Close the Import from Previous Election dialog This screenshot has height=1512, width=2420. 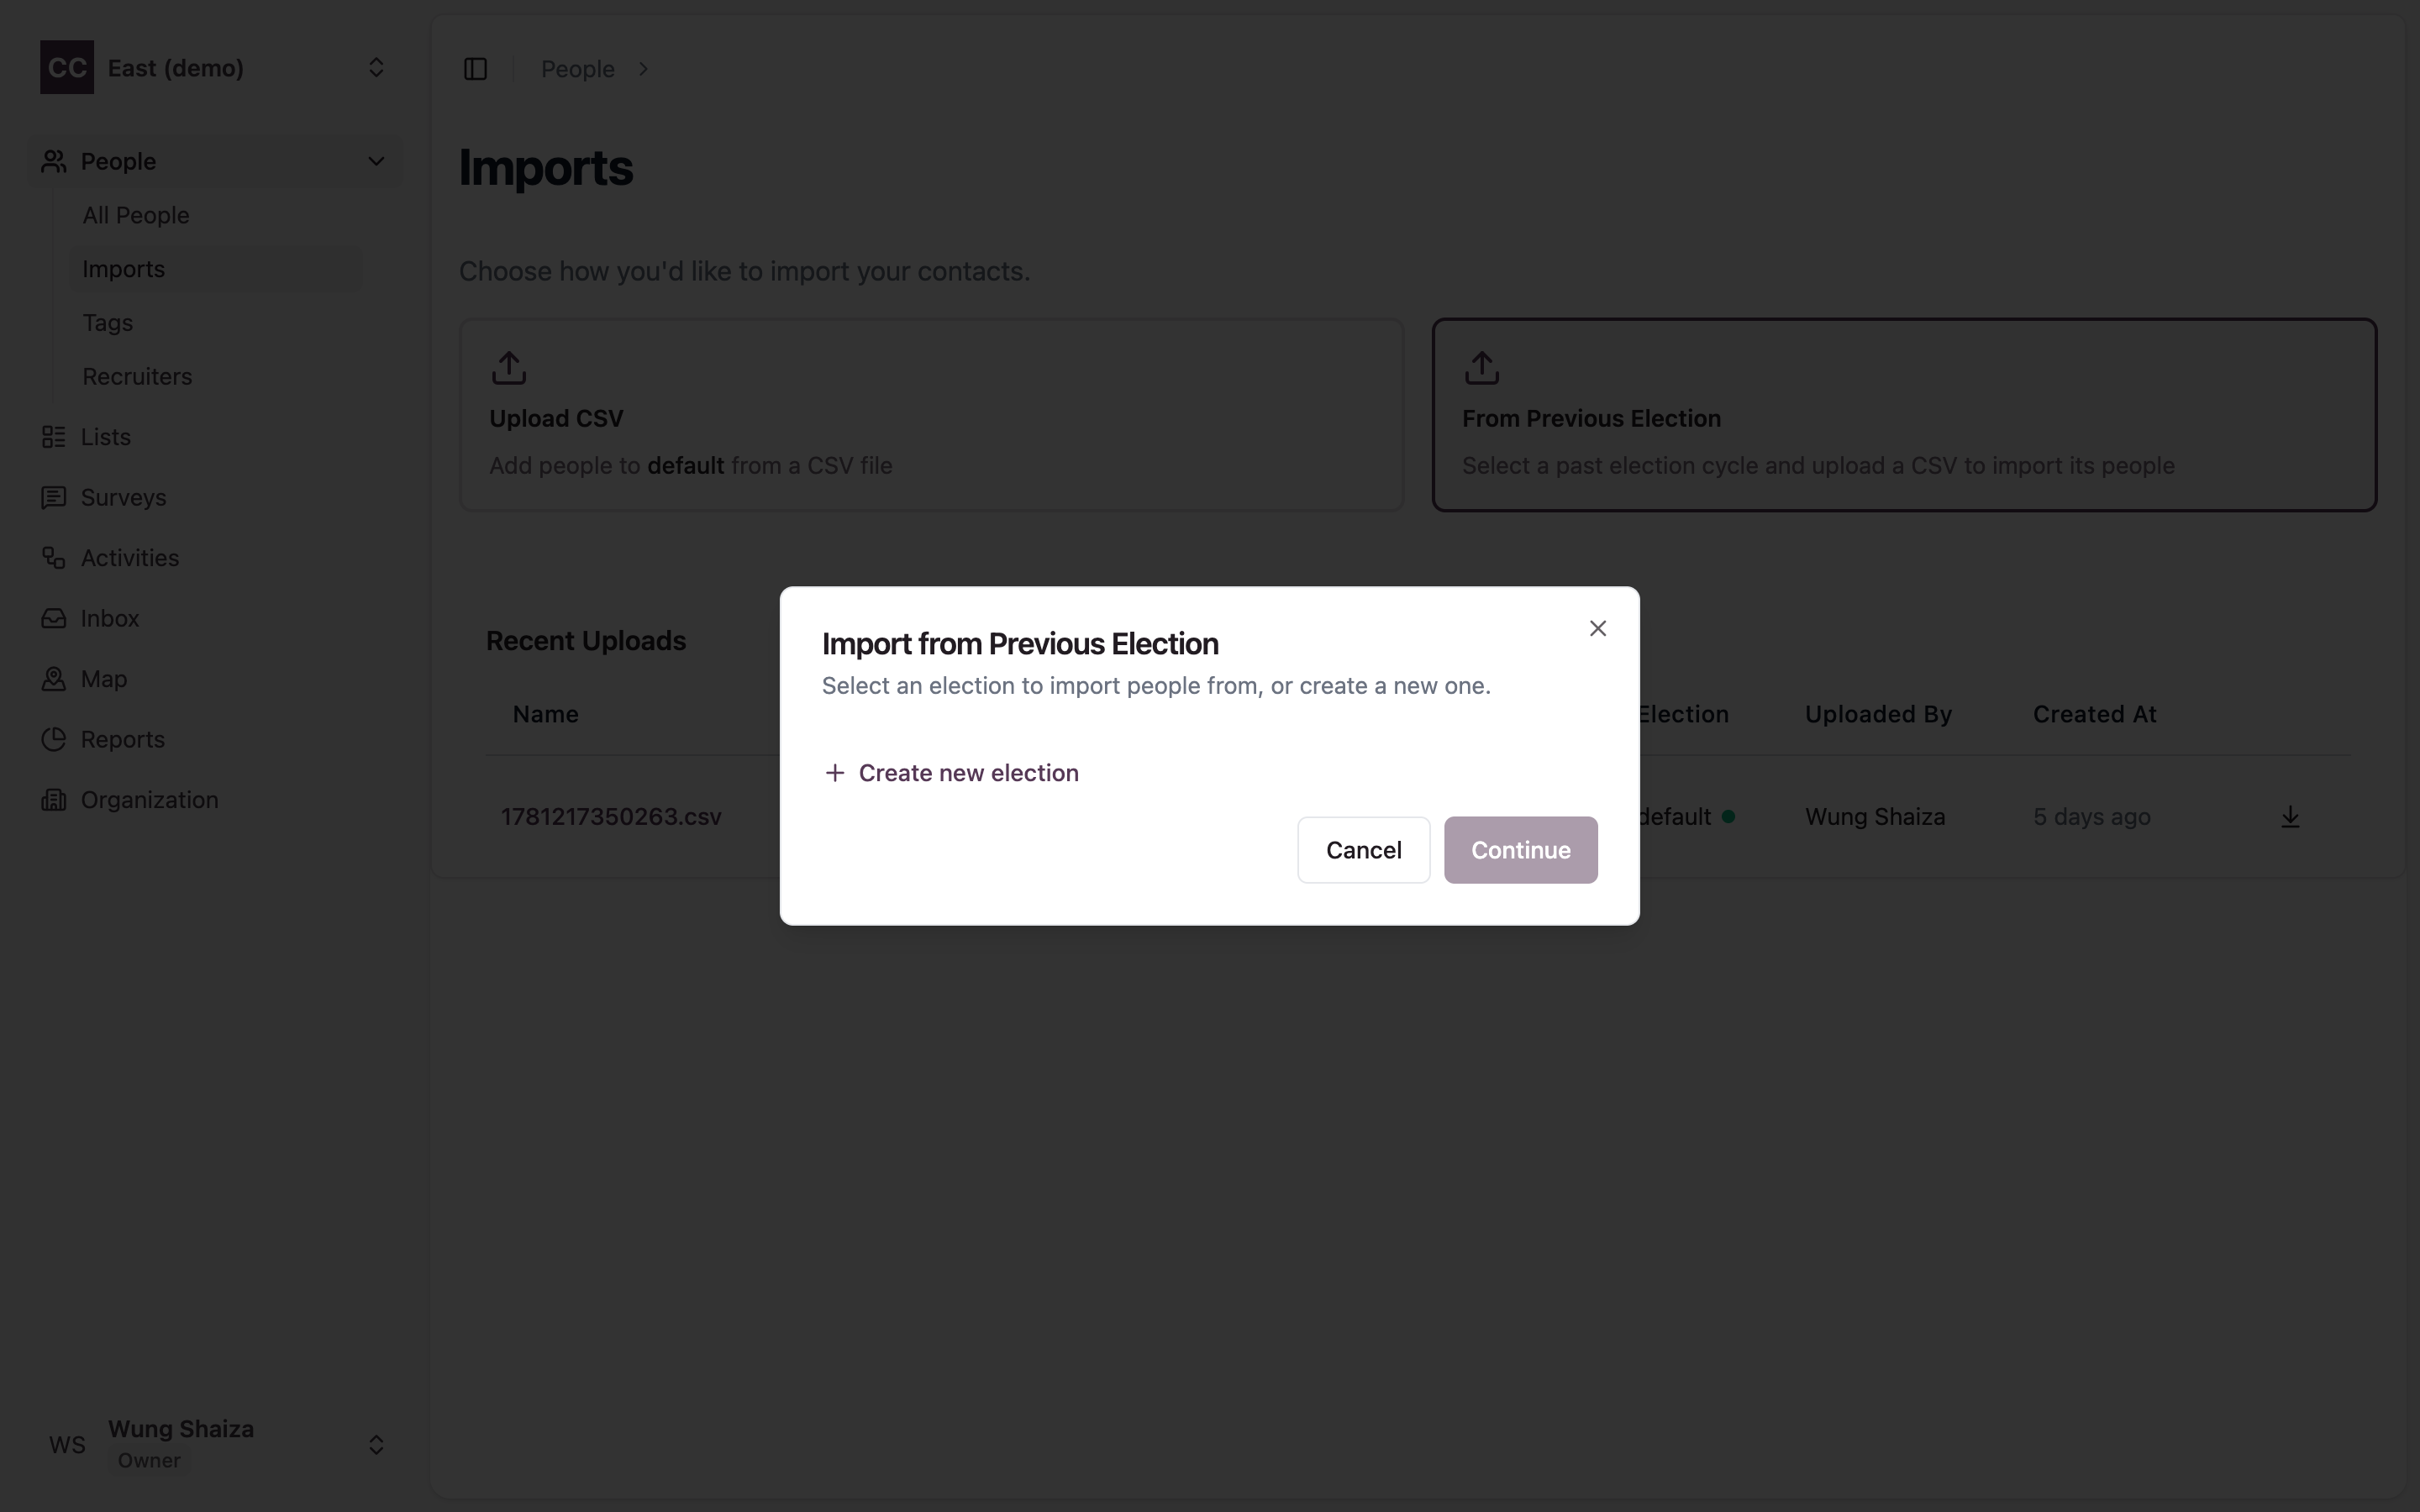[1597, 628]
